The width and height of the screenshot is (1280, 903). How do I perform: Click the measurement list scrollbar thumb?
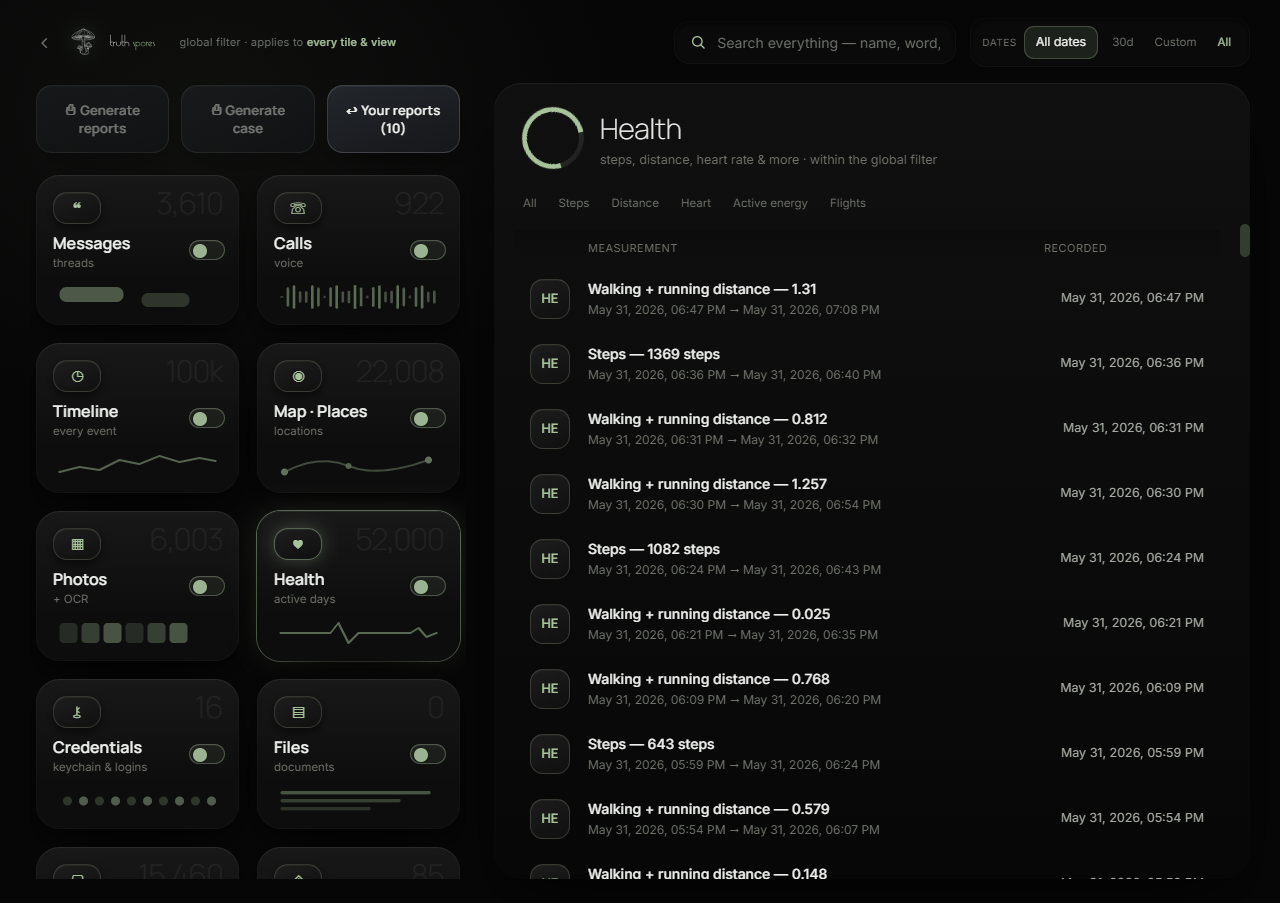pyautogui.click(x=1245, y=240)
